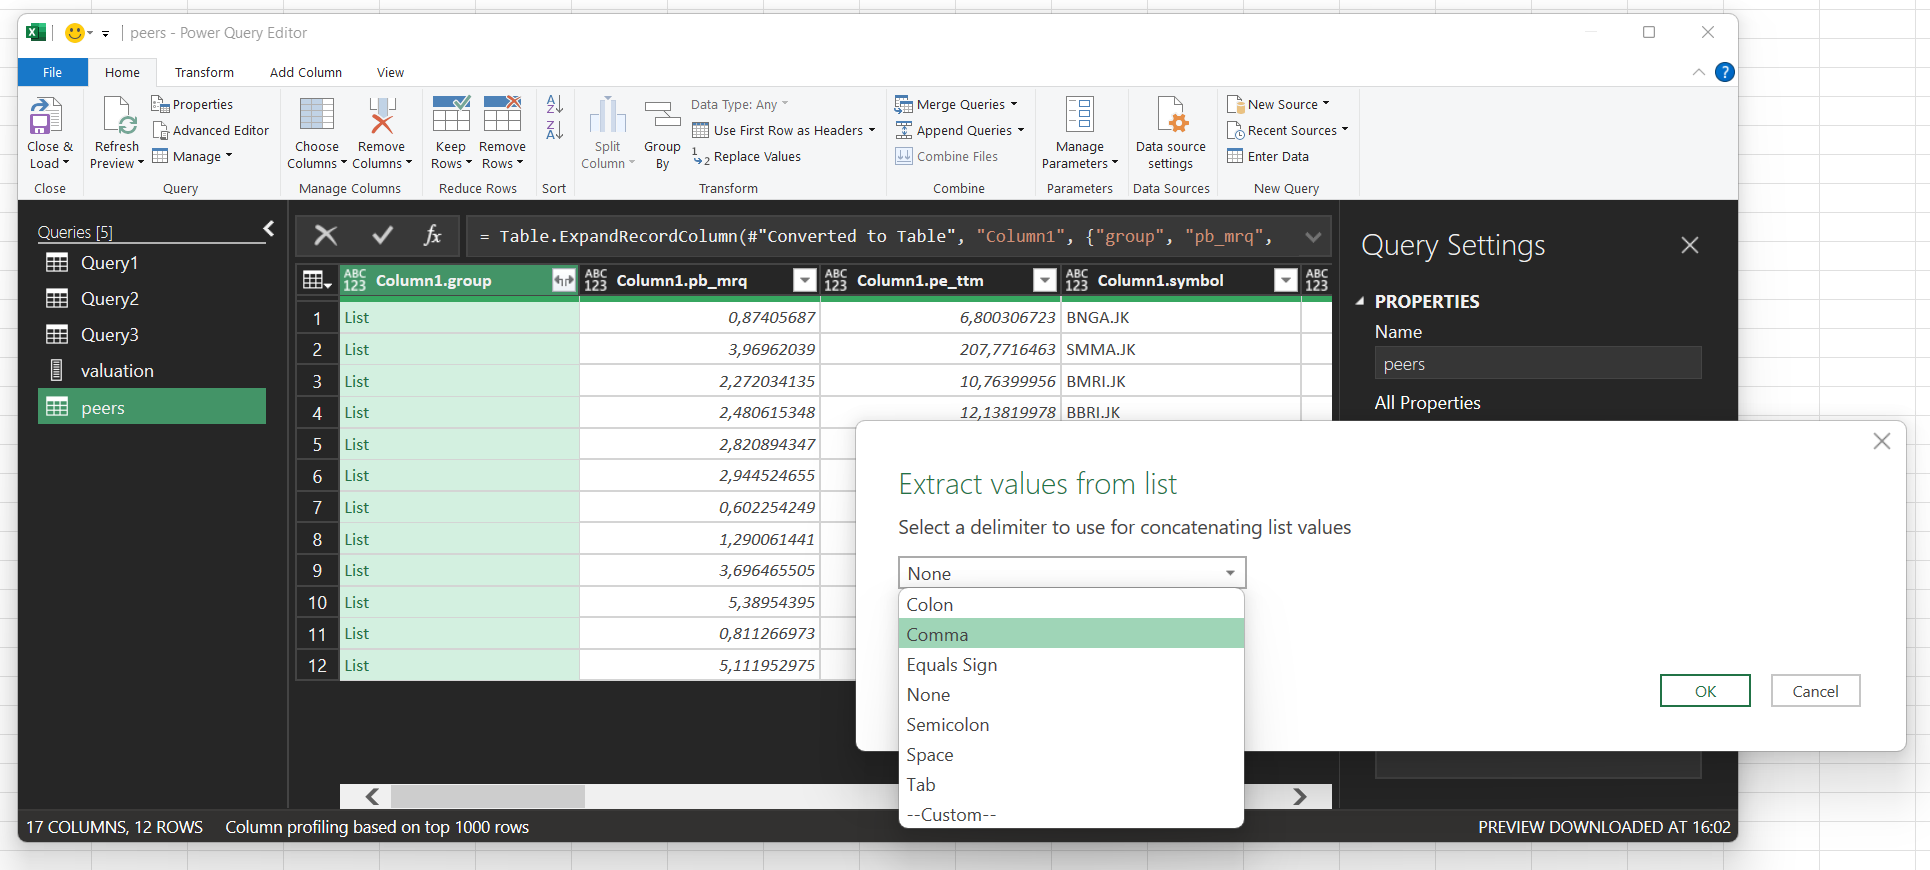Click Cancel in Extract values dialog
Screen dimensions: 1930x870
click(1814, 691)
